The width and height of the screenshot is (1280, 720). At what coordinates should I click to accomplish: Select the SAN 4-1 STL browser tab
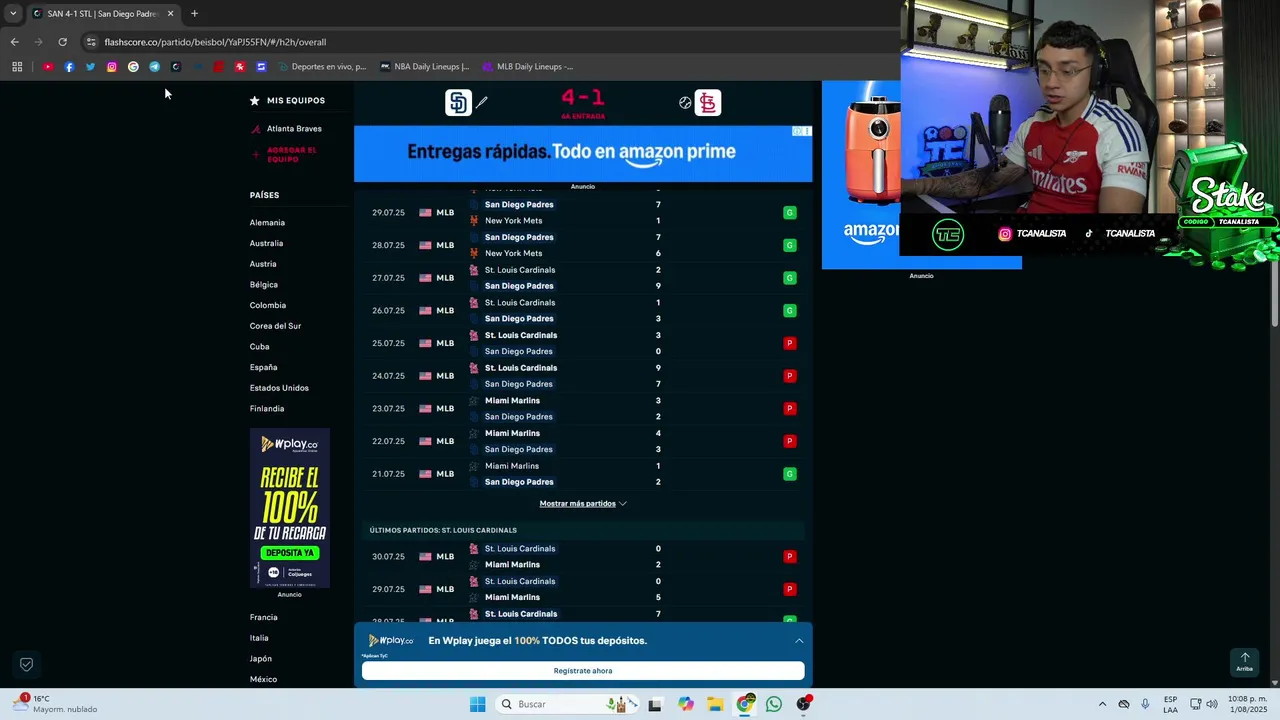pyautogui.click(x=103, y=14)
